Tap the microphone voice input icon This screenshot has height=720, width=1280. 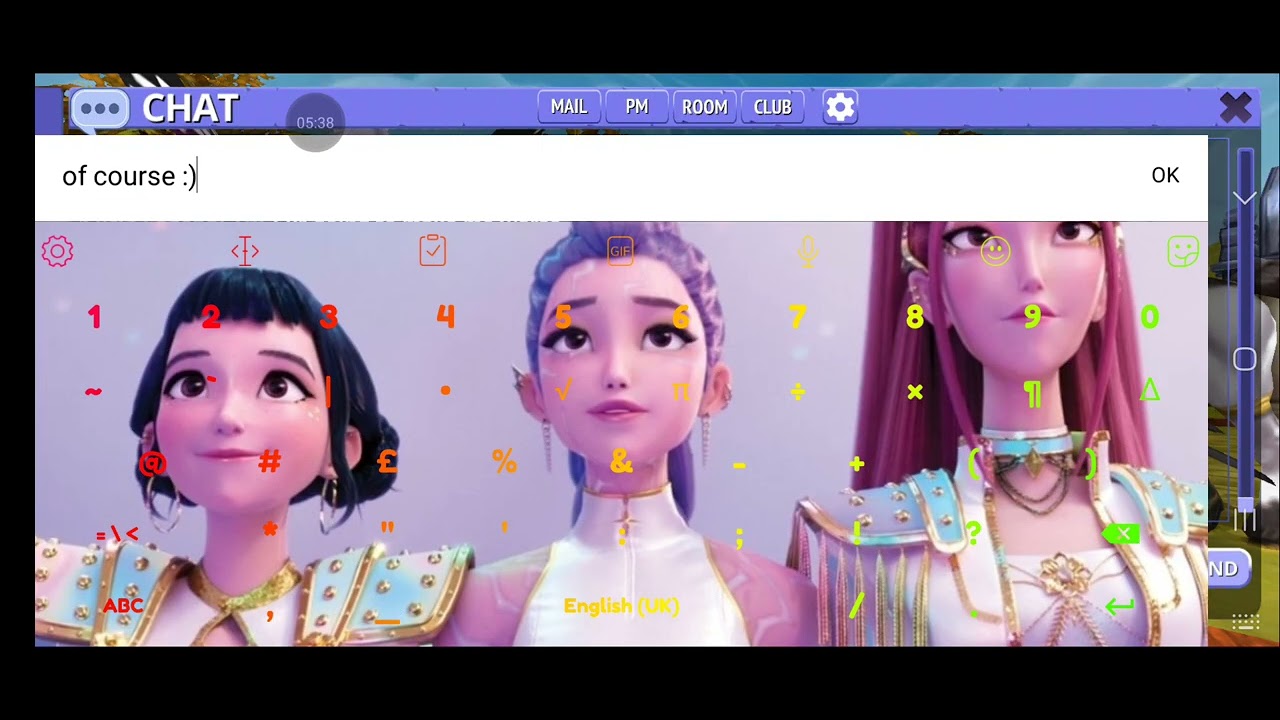pos(808,251)
